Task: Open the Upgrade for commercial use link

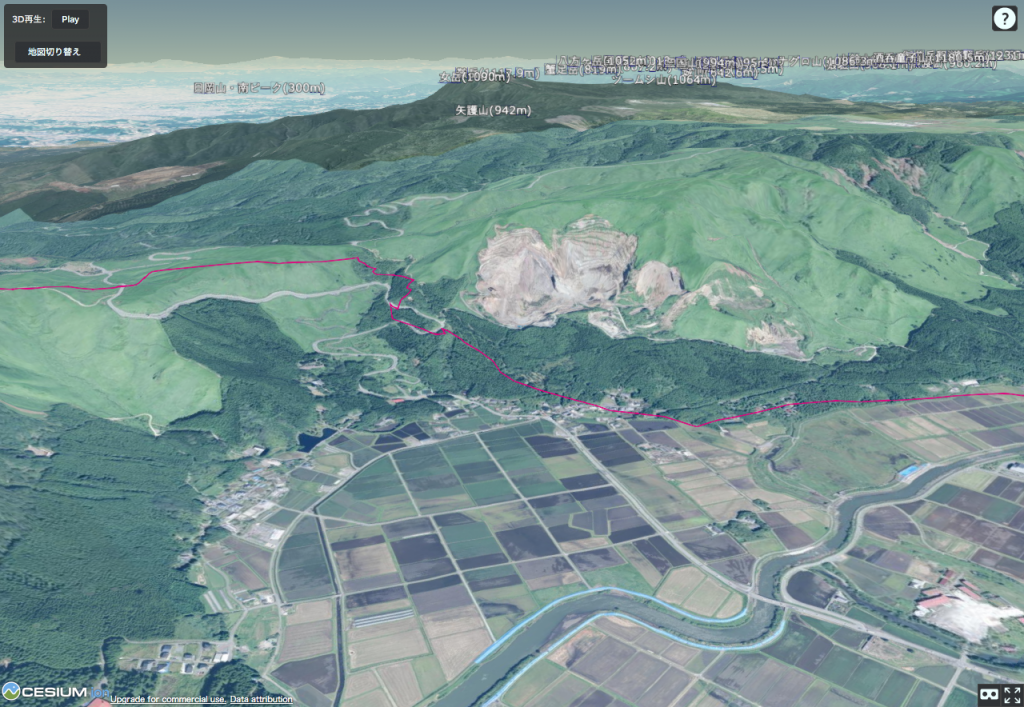Action: tap(167, 699)
